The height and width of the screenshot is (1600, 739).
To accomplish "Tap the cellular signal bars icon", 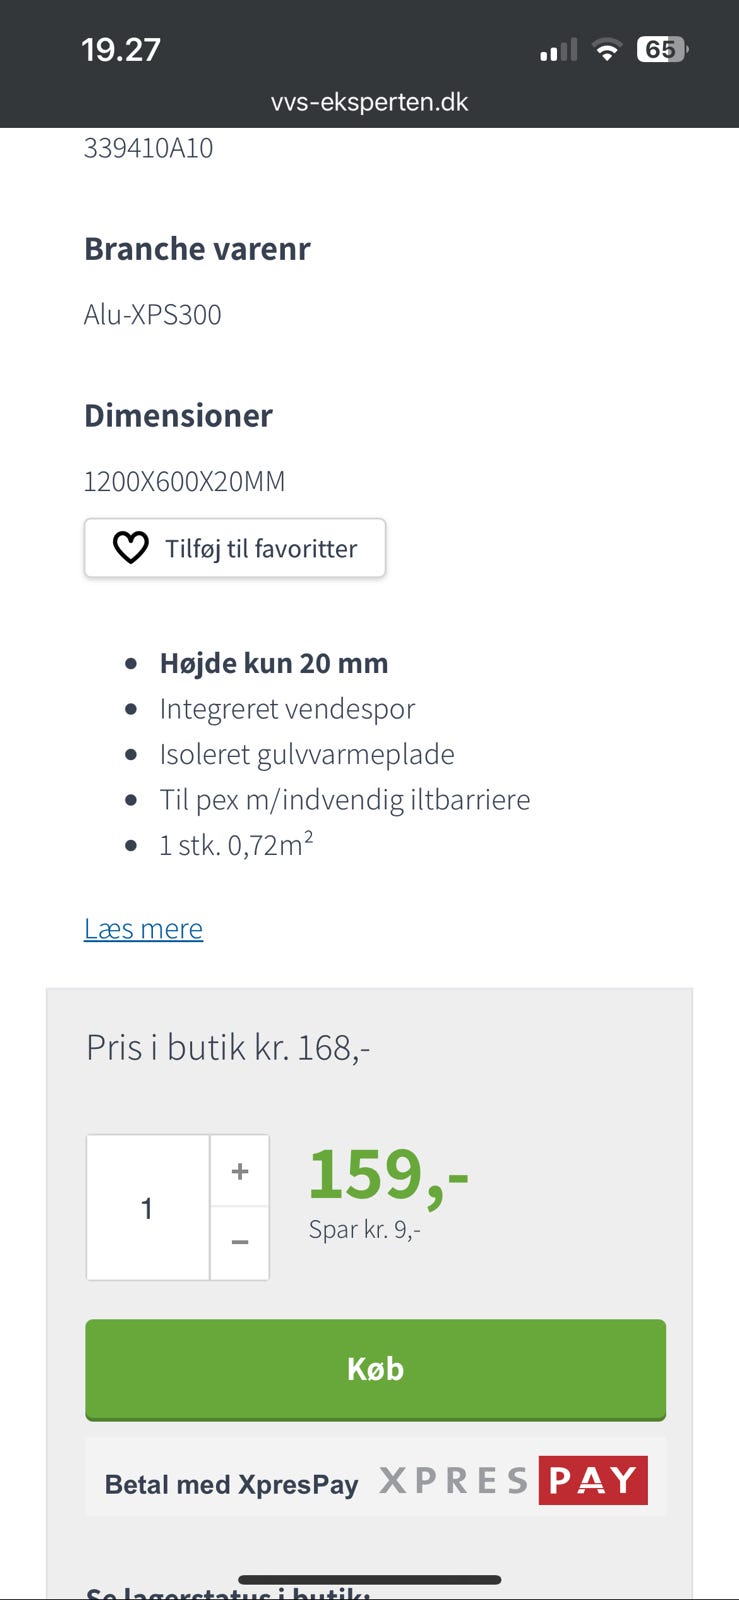I will [558, 50].
